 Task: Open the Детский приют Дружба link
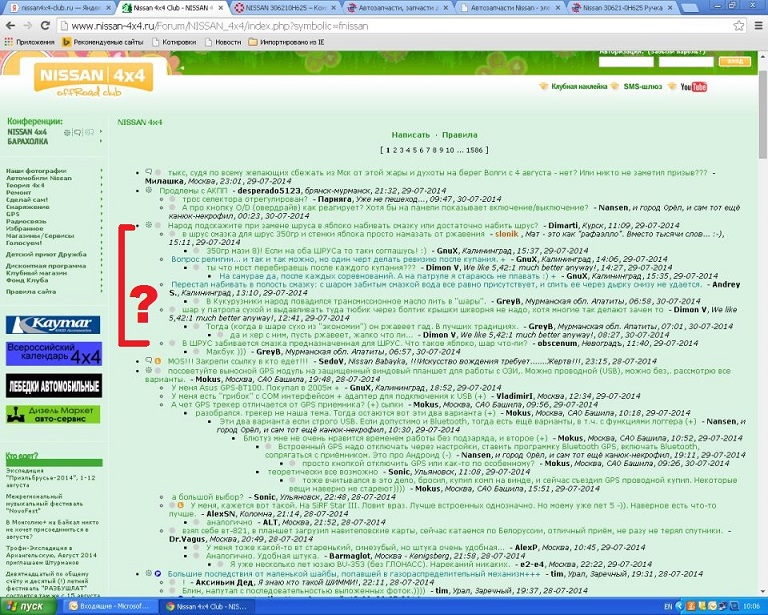click(46, 254)
